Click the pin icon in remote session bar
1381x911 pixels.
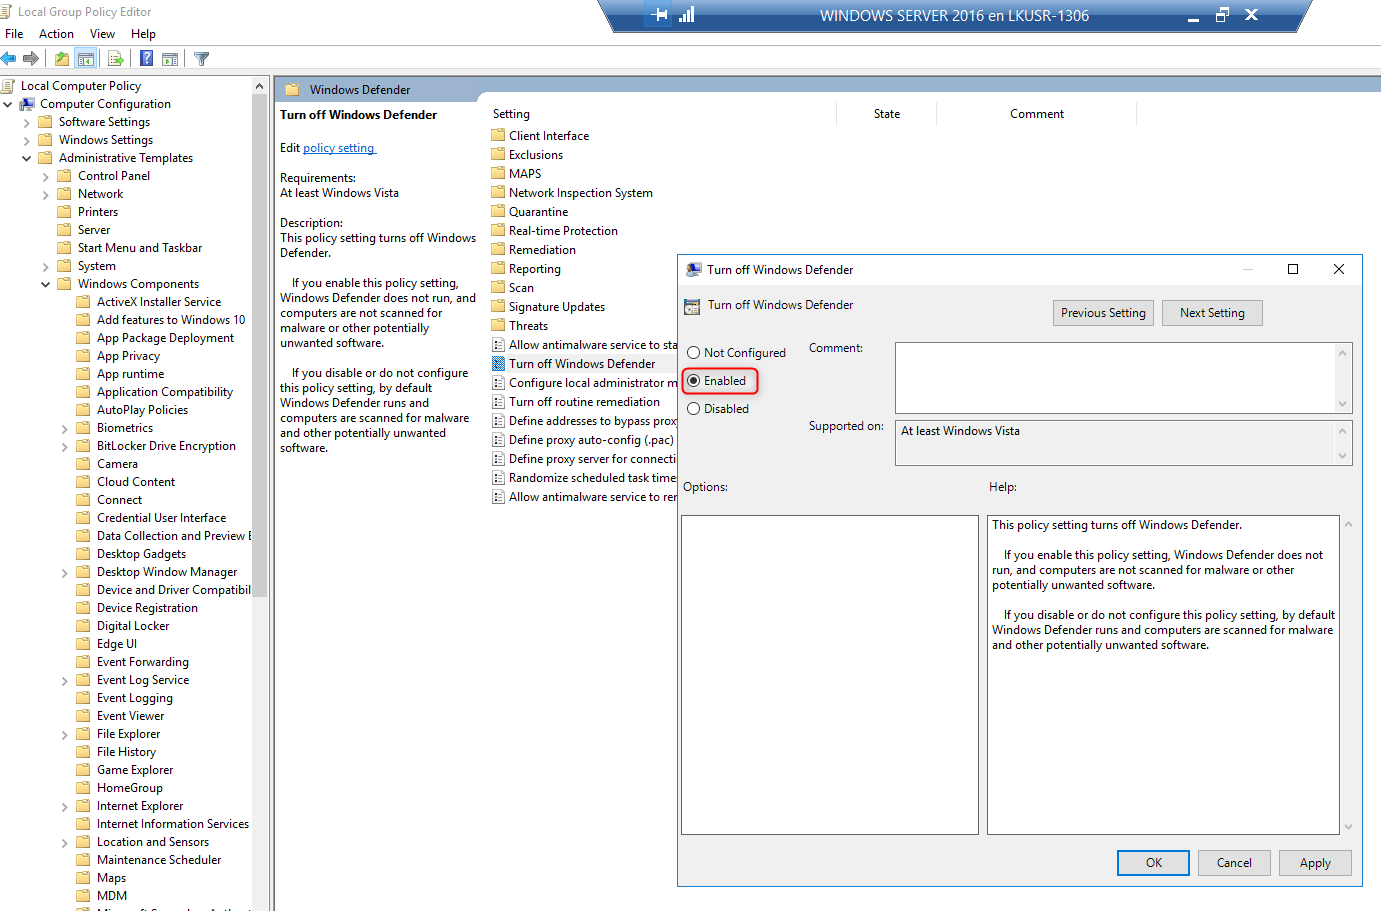pos(659,15)
